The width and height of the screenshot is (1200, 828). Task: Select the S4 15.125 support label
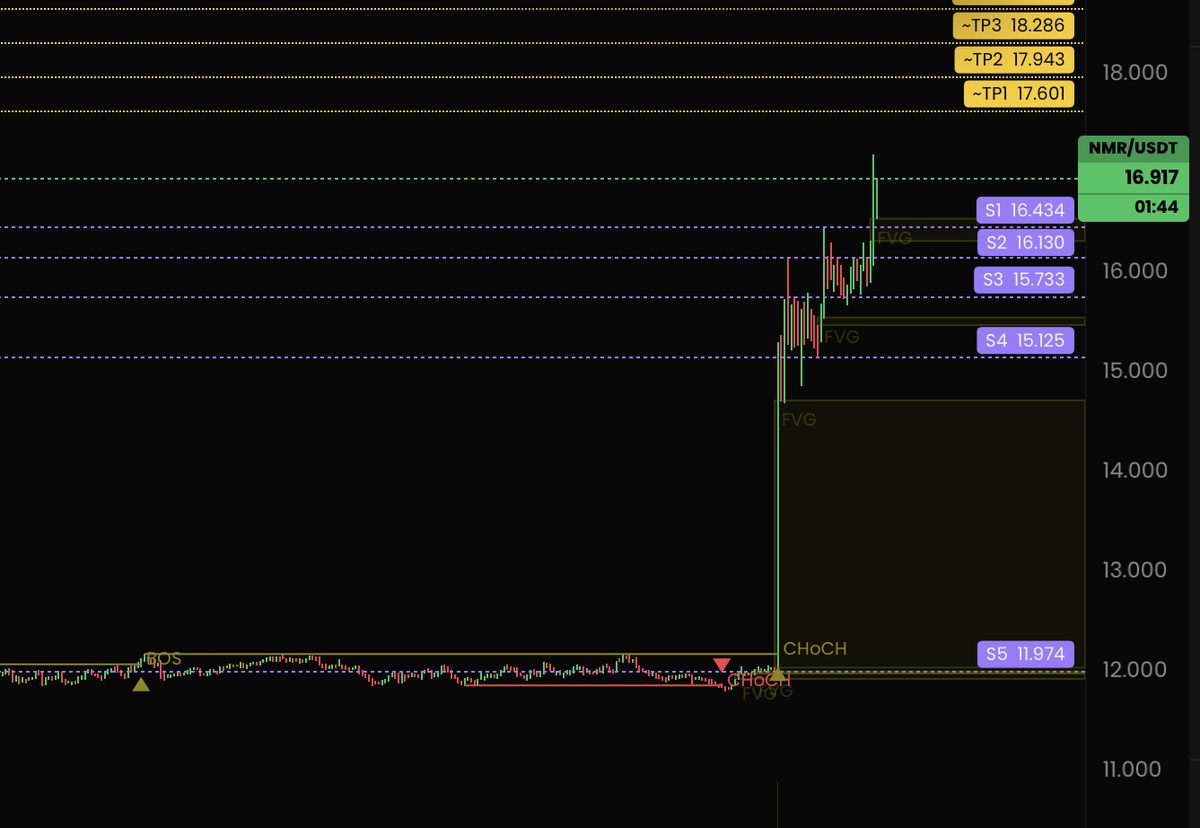coord(1024,340)
